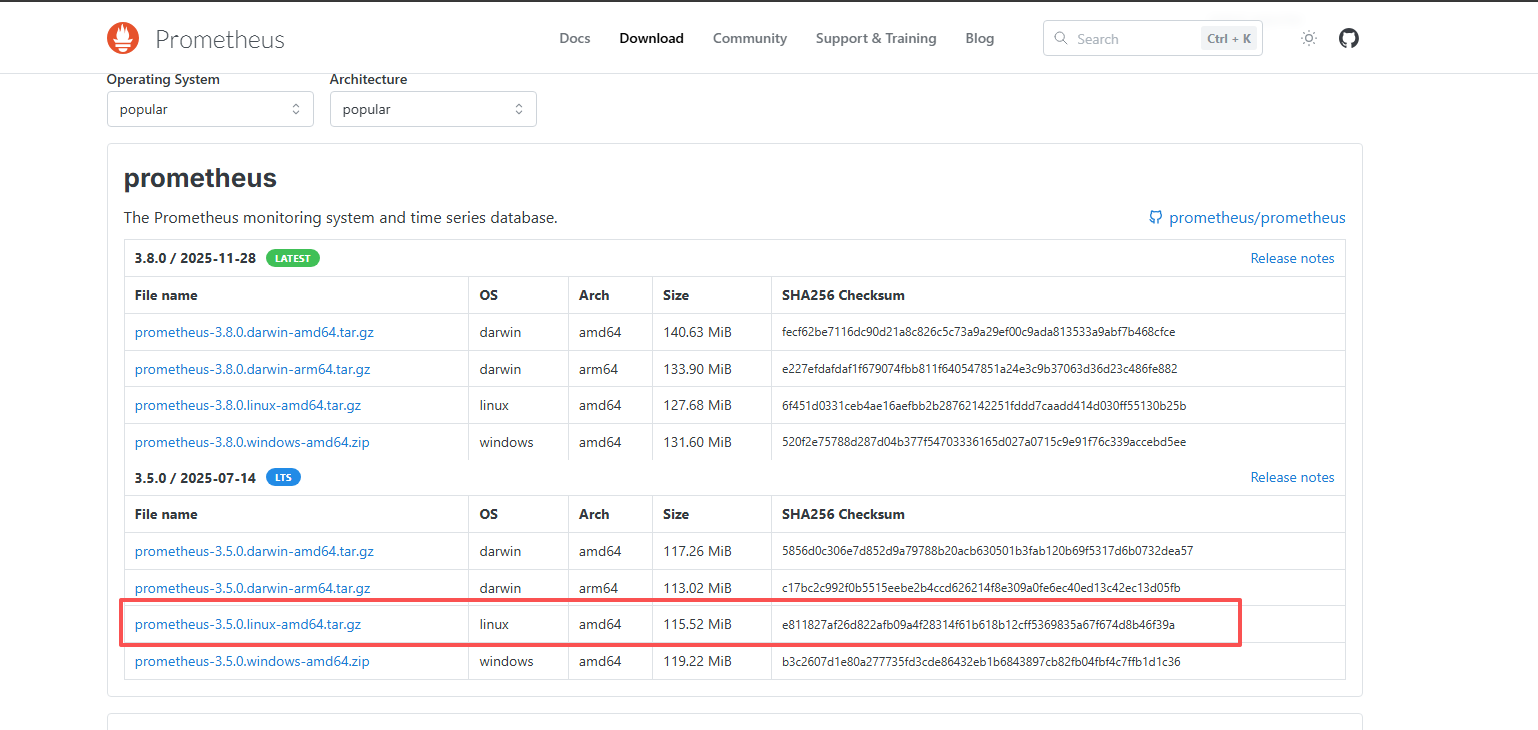The width and height of the screenshot is (1538, 730).
Task: Open the Docs menu item
Action: pyautogui.click(x=574, y=39)
